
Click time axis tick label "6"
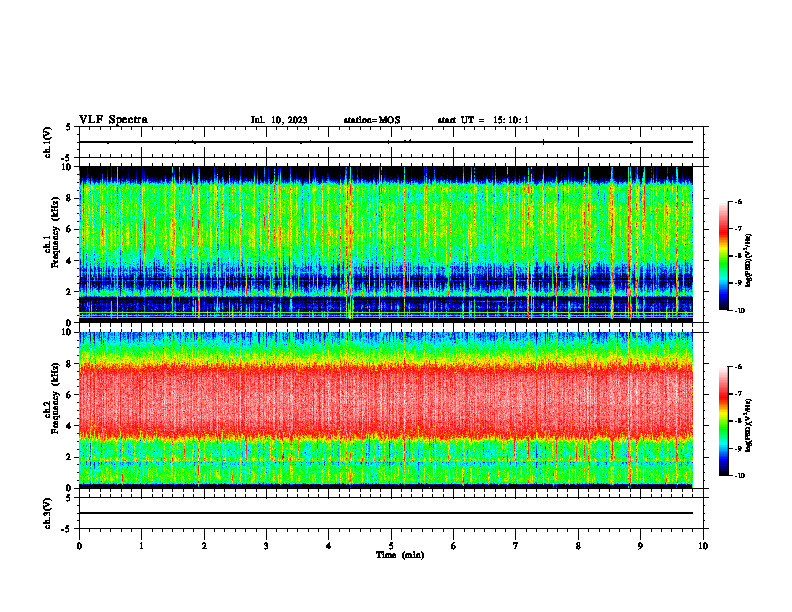click(x=454, y=546)
